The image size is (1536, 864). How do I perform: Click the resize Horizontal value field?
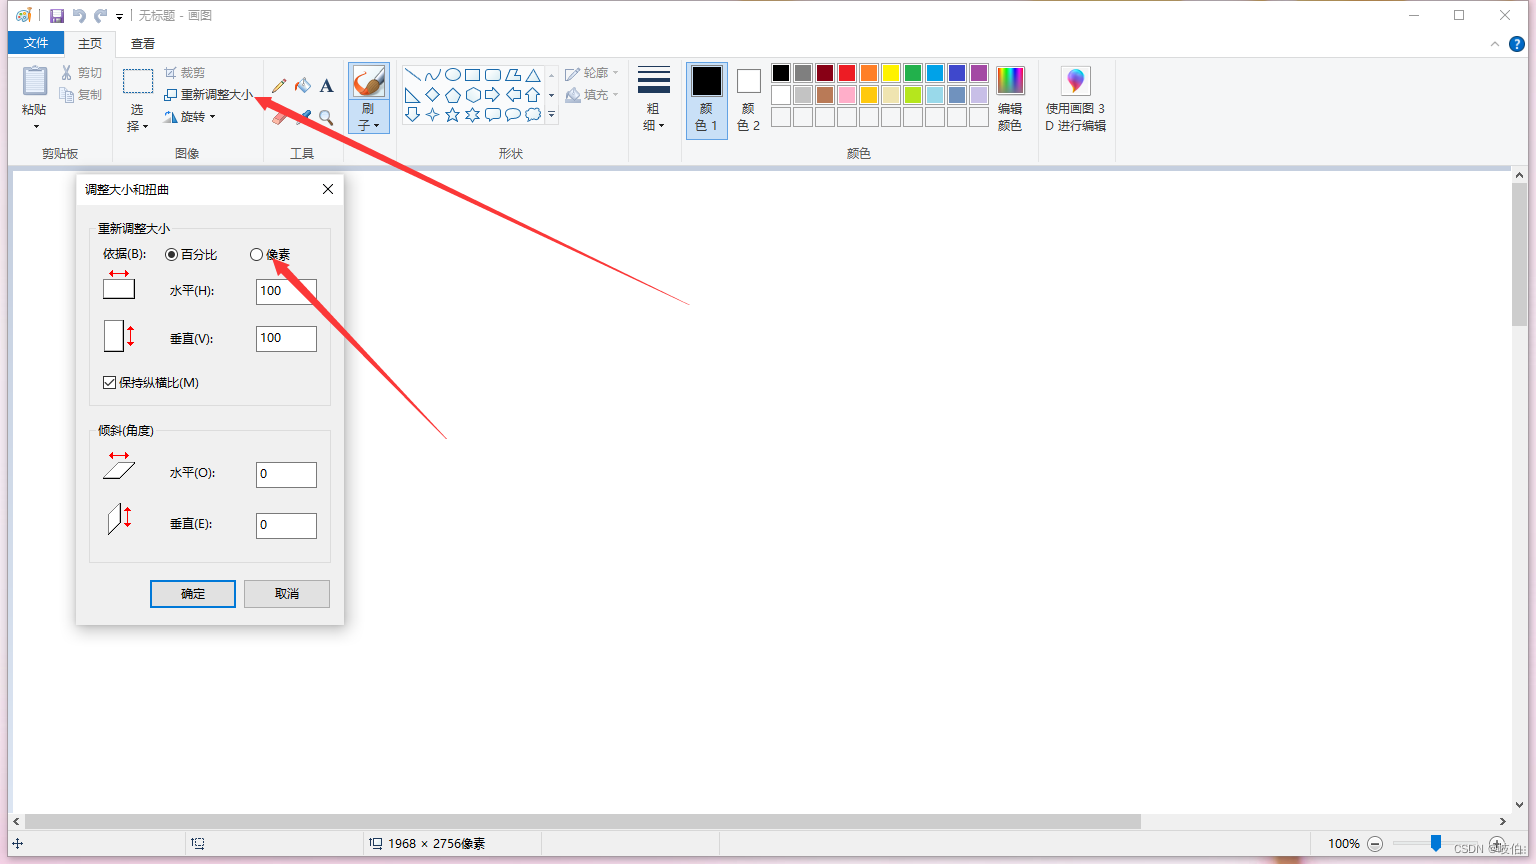pos(286,291)
